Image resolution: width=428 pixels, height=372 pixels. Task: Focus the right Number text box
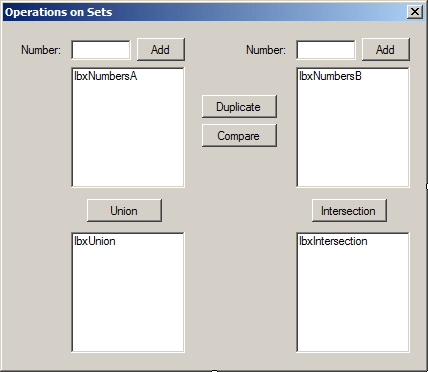pos(326,50)
